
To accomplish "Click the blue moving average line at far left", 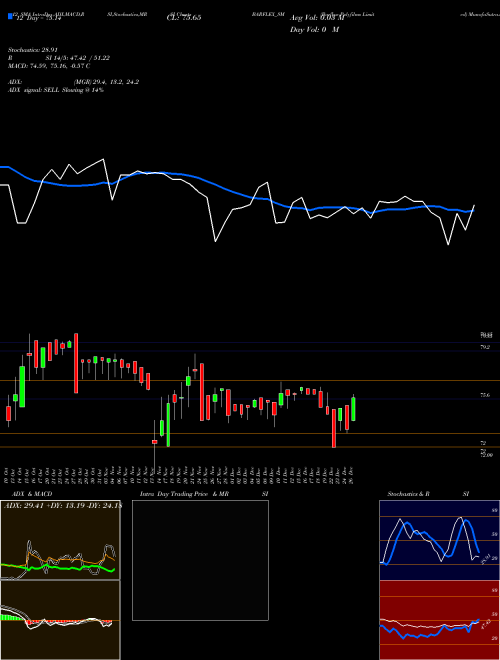I will [5, 168].
